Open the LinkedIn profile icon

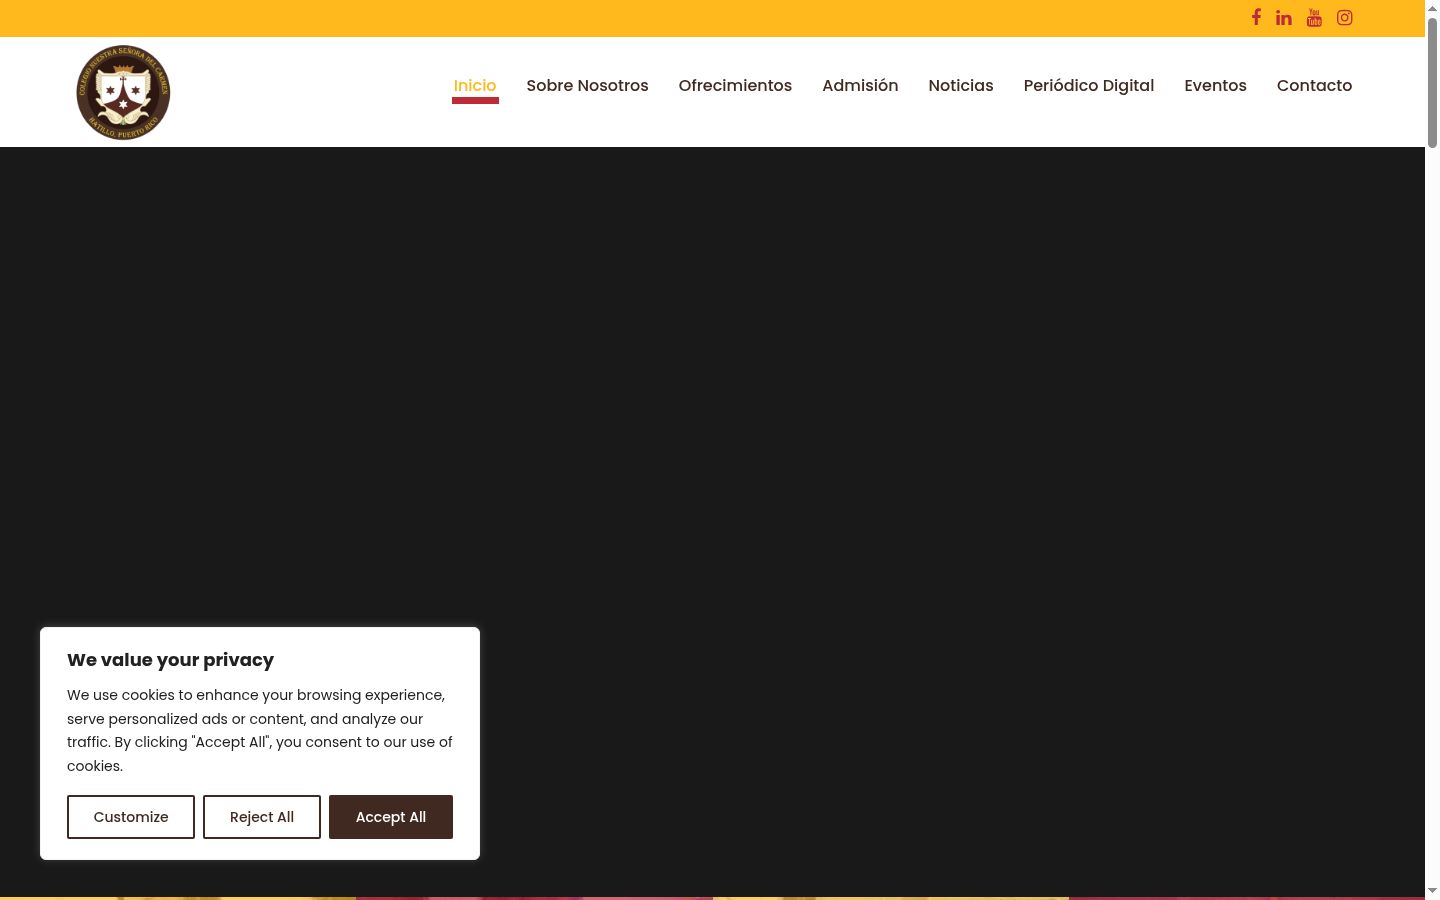click(1284, 17)
